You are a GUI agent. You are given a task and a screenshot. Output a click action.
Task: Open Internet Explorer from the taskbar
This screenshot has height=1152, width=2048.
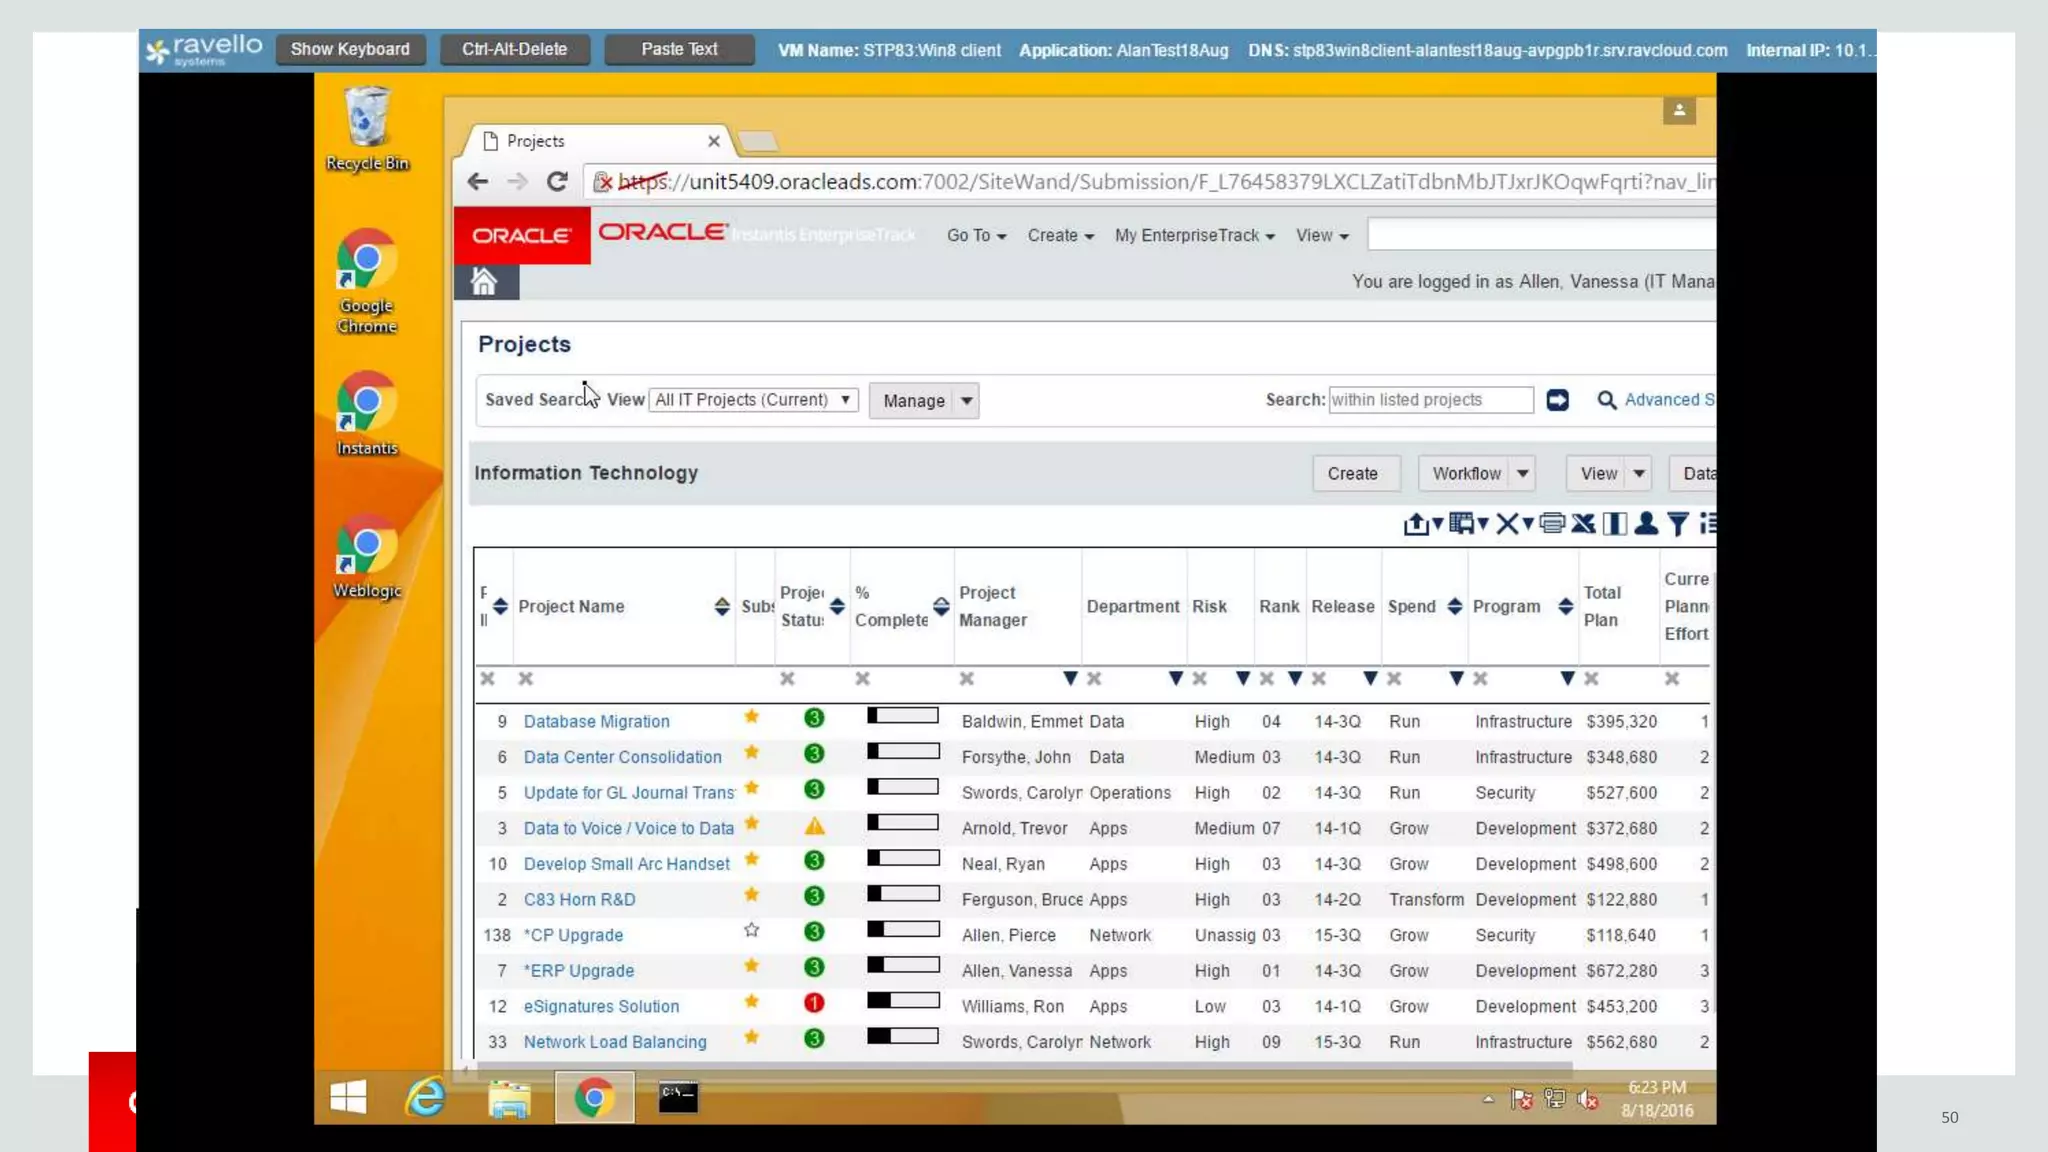[x=425, y=1098]
